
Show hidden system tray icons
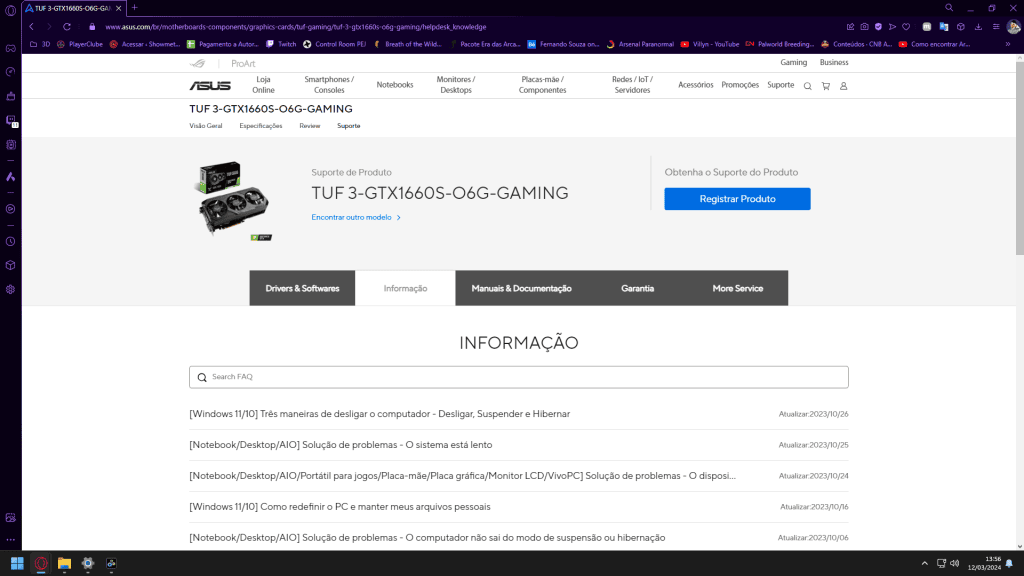(924, 563)
